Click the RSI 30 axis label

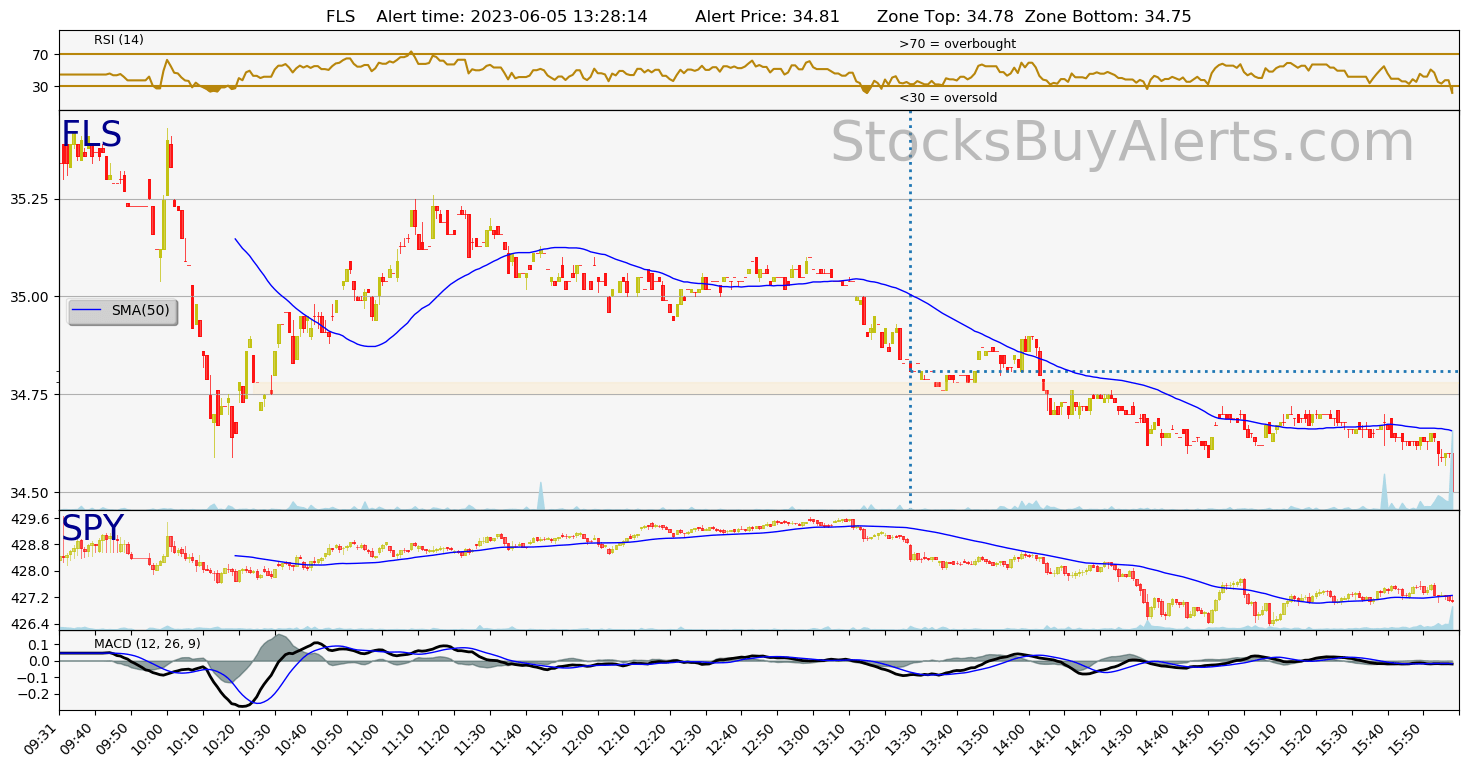click(40, 87)
